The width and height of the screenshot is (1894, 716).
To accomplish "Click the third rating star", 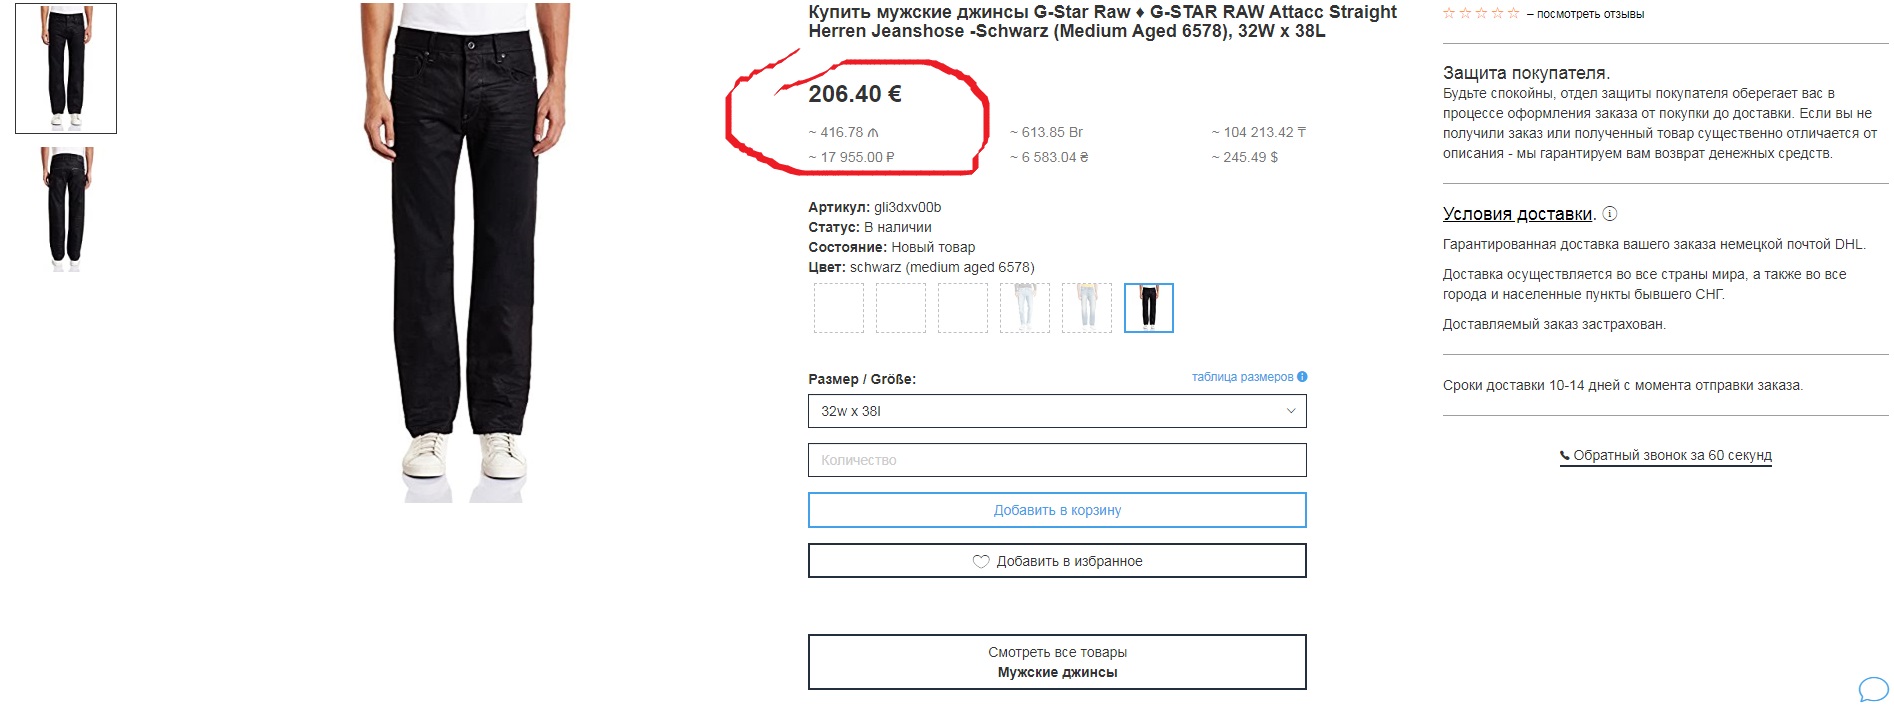I will click(1481, 14).
